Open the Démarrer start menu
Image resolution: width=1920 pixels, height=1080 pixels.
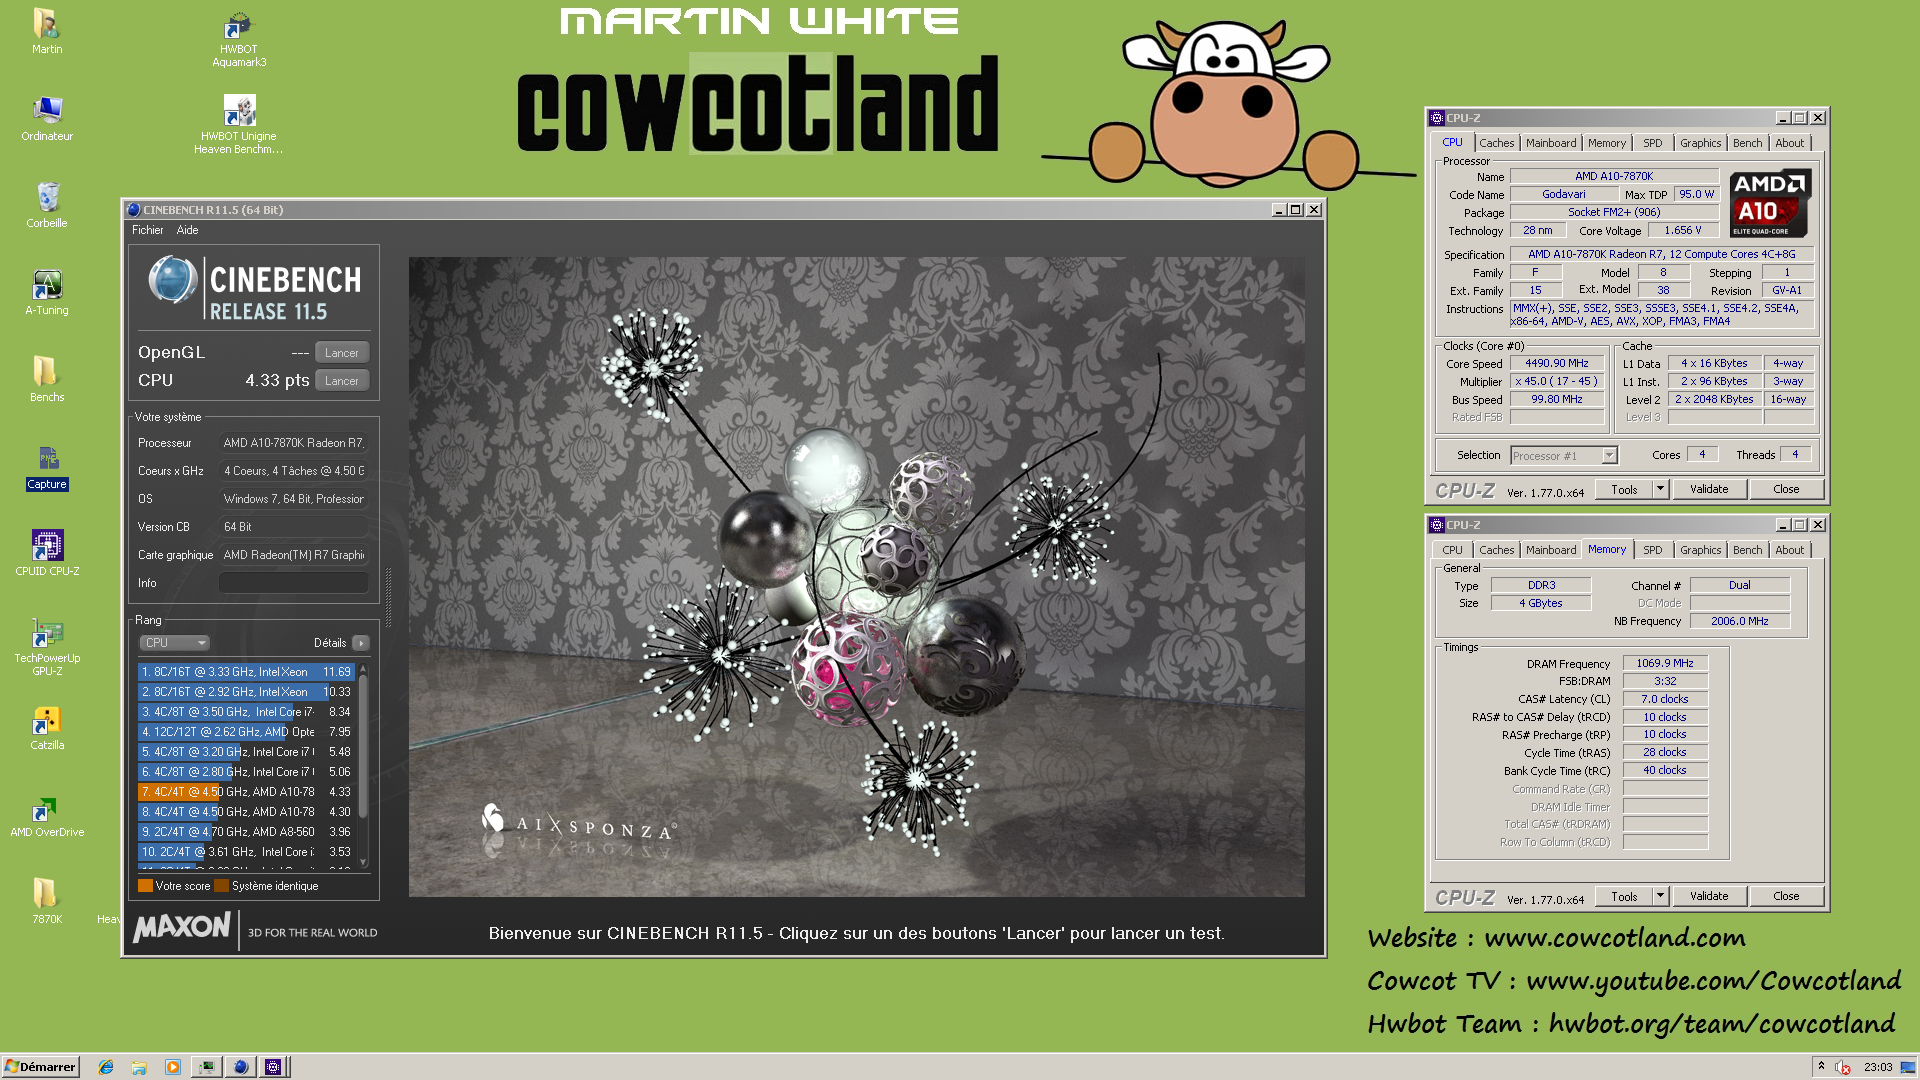[40, 1067]
